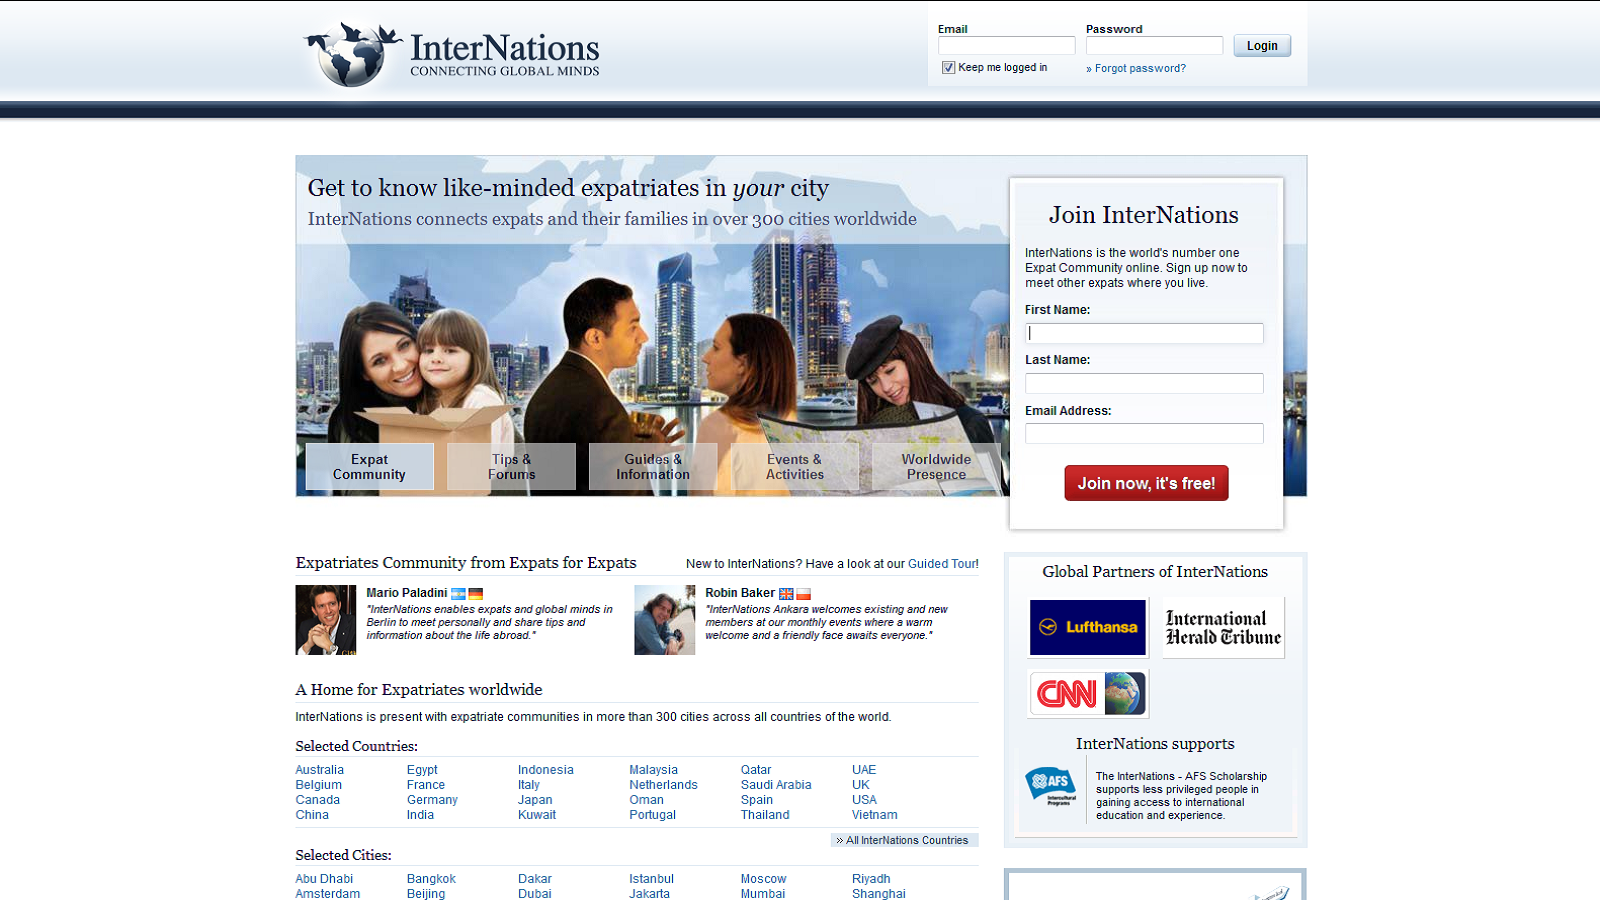
Task: Open the Oman country link
Action: 646,800
